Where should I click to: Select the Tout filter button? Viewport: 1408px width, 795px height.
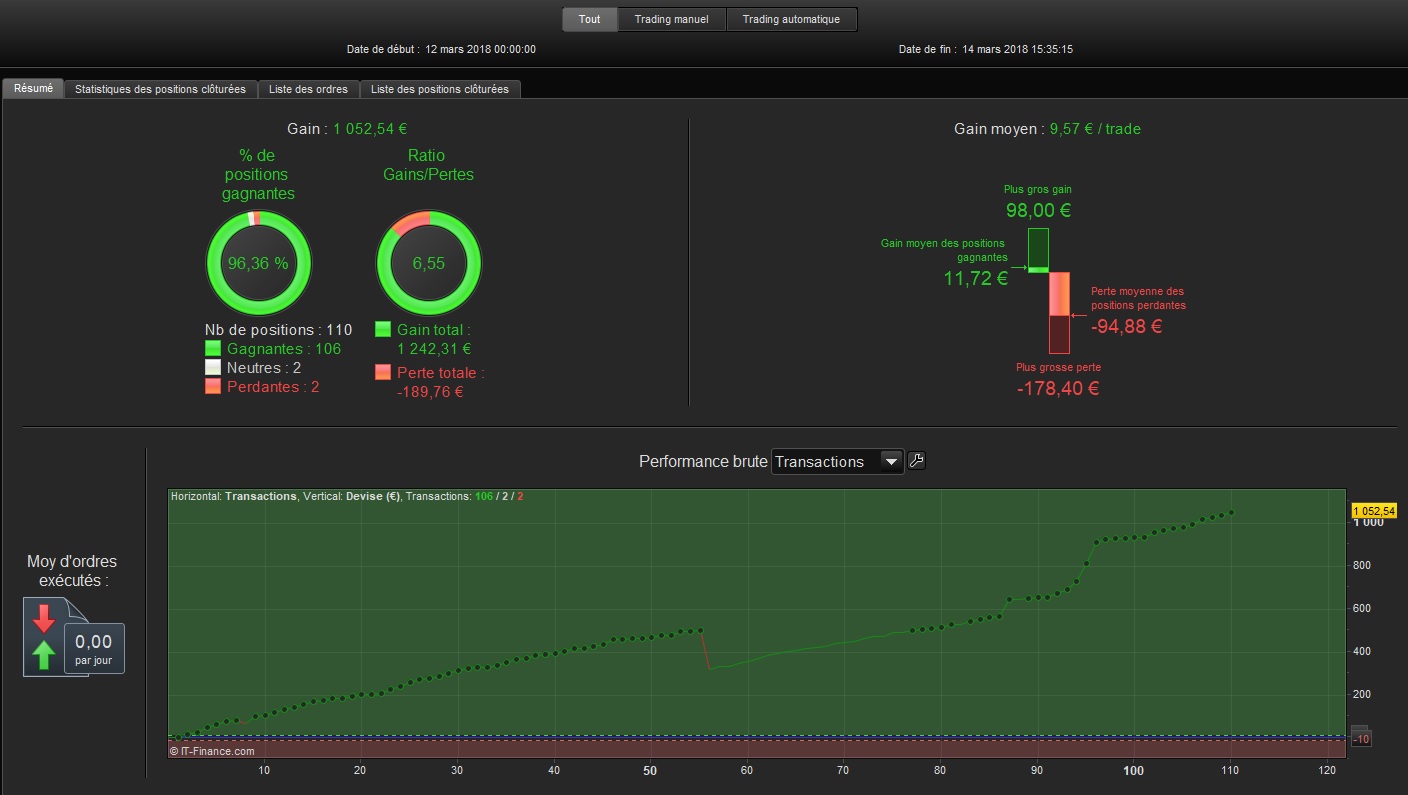(590, 19)
